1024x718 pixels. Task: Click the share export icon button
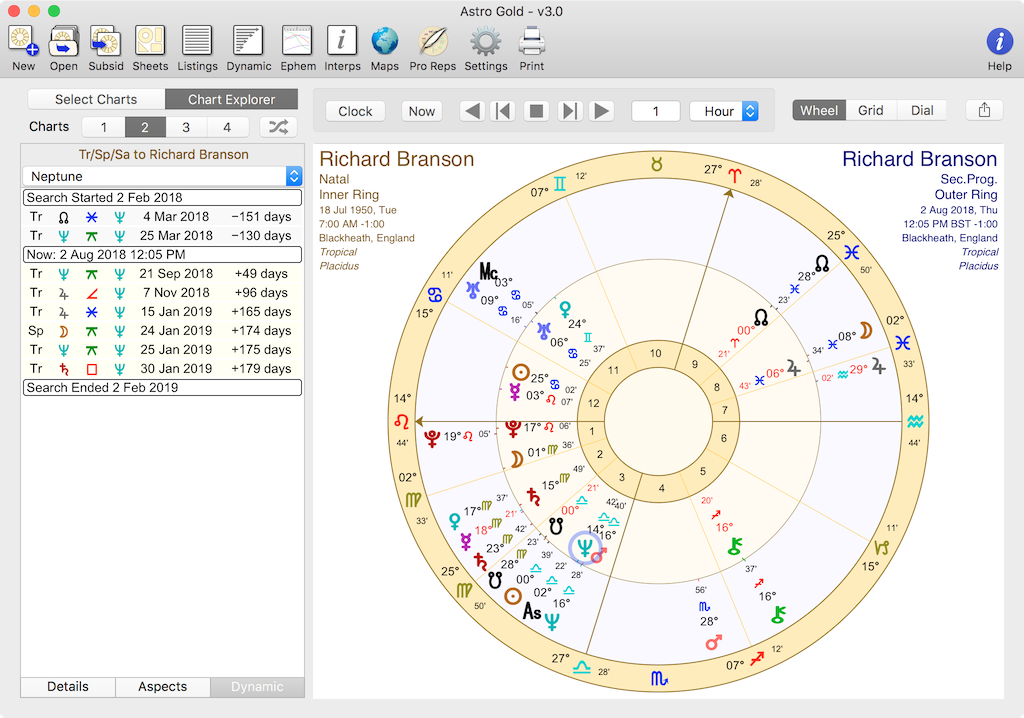984,110
